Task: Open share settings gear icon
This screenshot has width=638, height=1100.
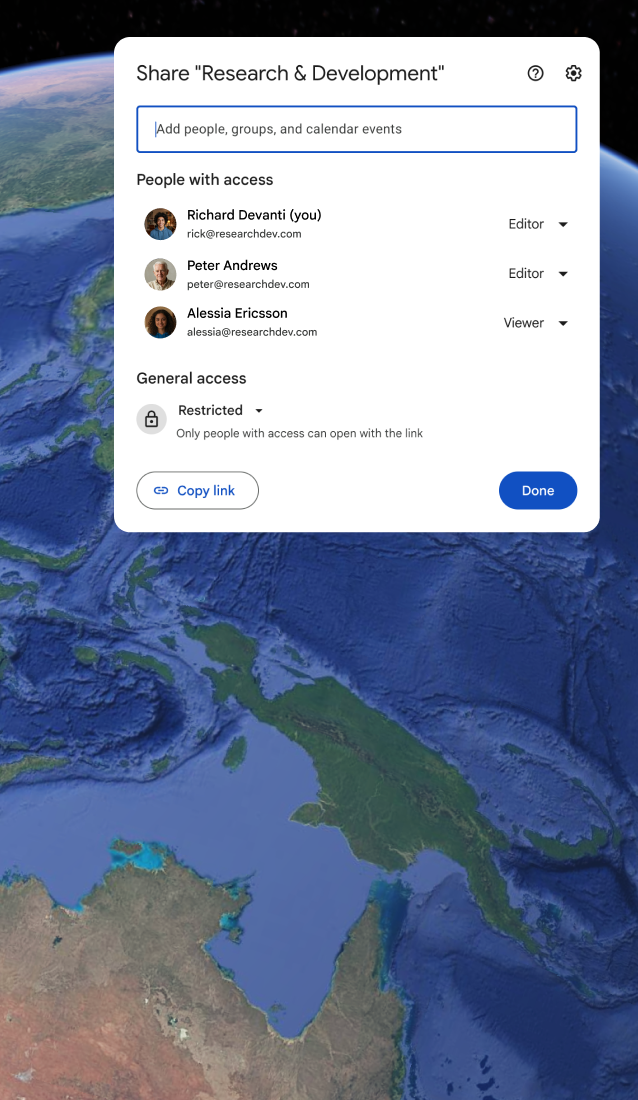Action: pyautogui.click(x=573, y=73)
